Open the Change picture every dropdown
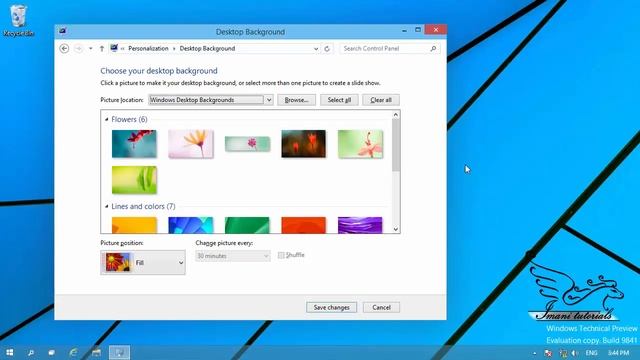 coord(233,256)
